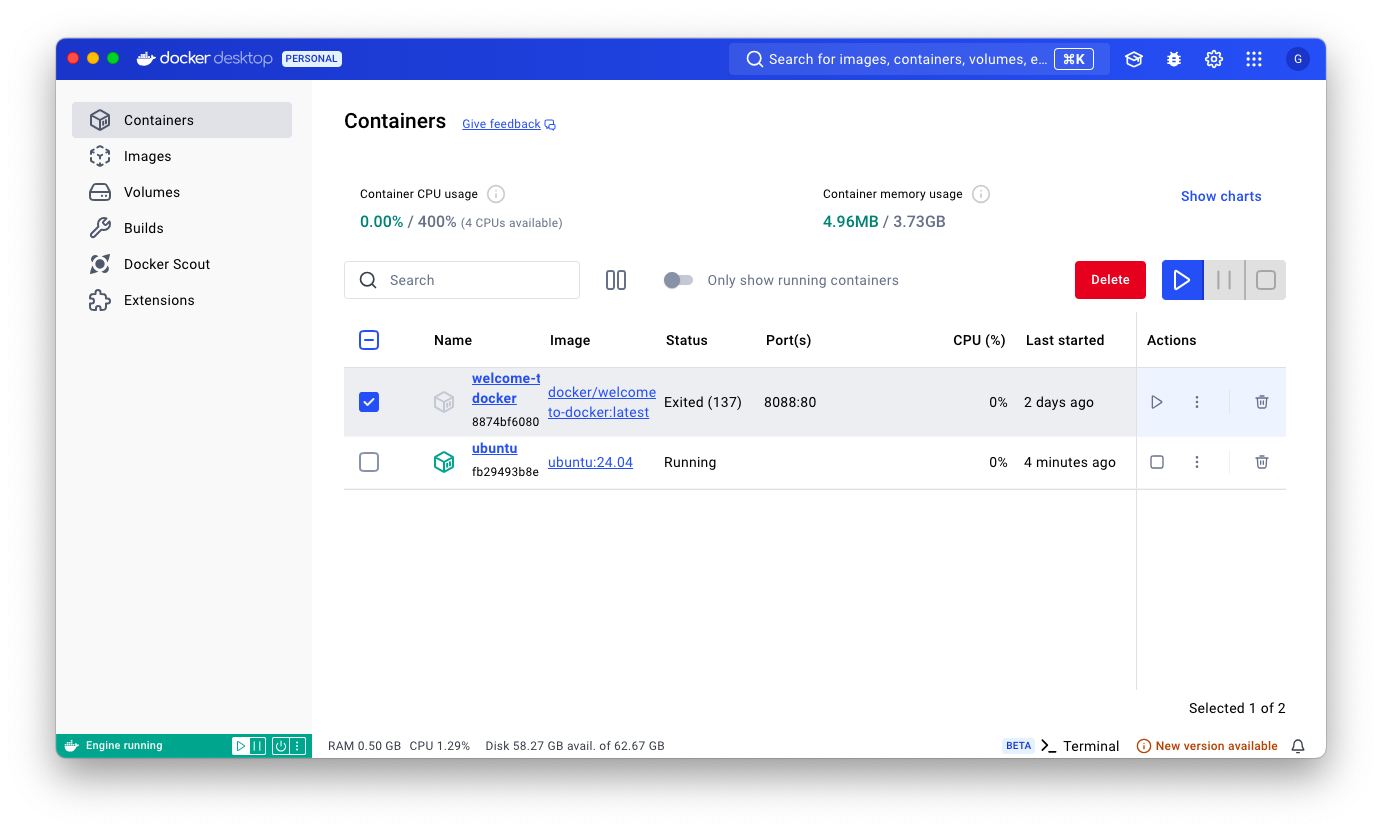Viewport: 1382px width, 832px height.
Task: Click the Learning Center graduation cap icon
Action: tap(1134, 59)
